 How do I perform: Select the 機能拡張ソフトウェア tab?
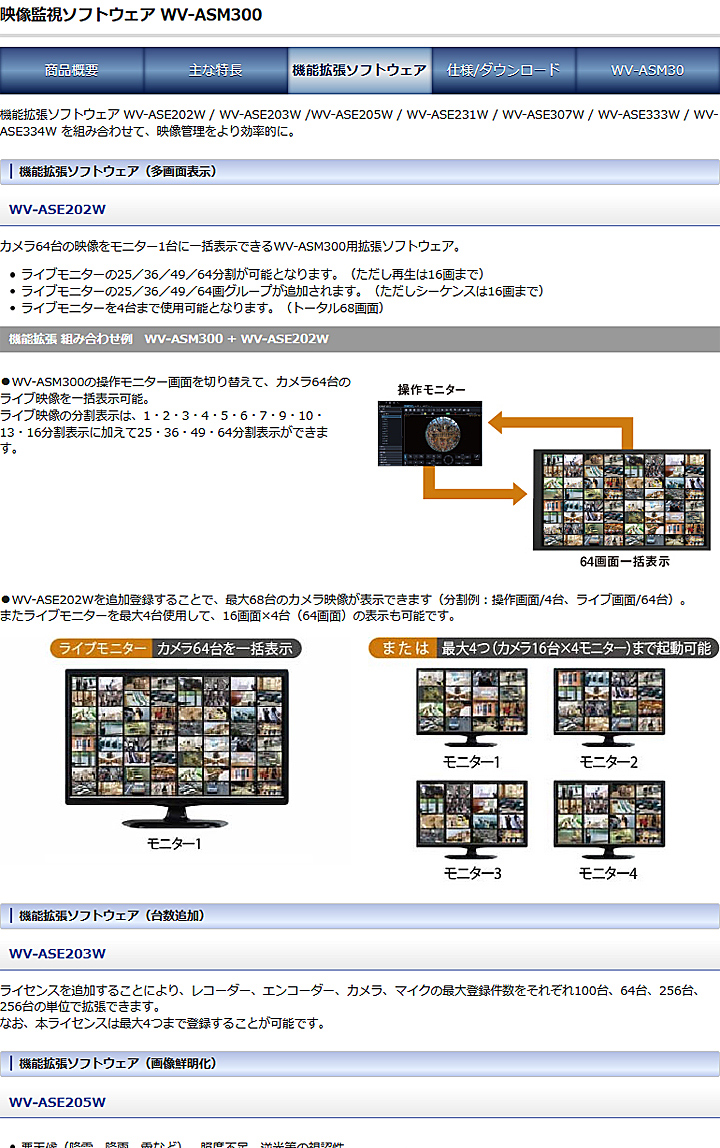[359, 70]
